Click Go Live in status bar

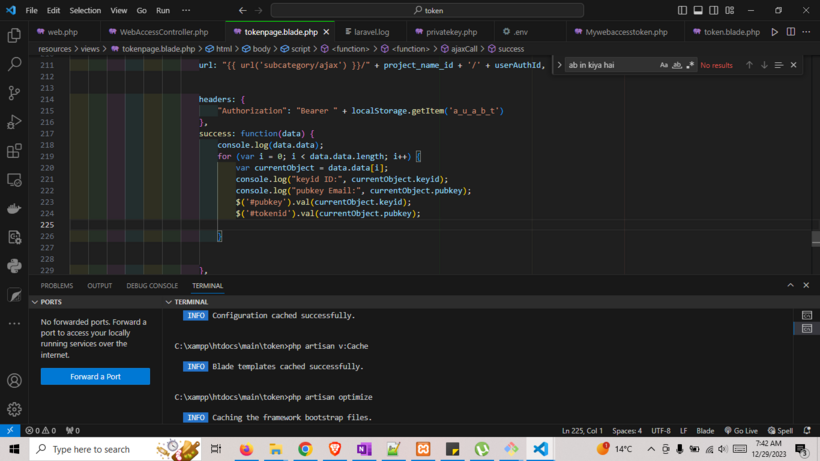[x=741, y=430]
